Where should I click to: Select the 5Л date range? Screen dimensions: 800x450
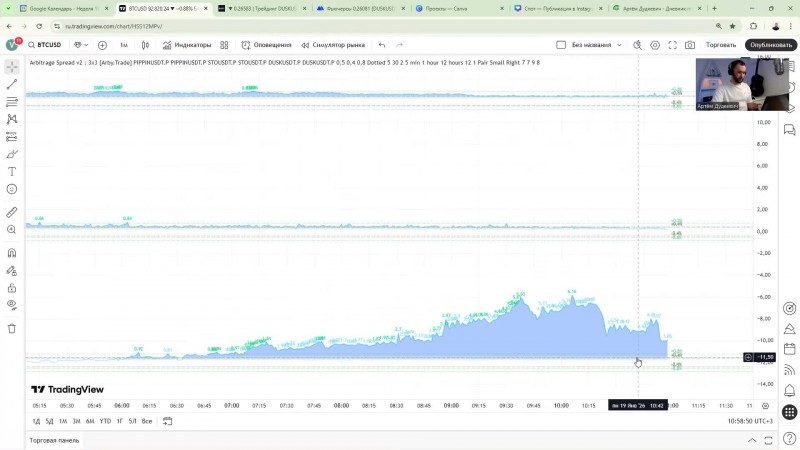point(132,421)
